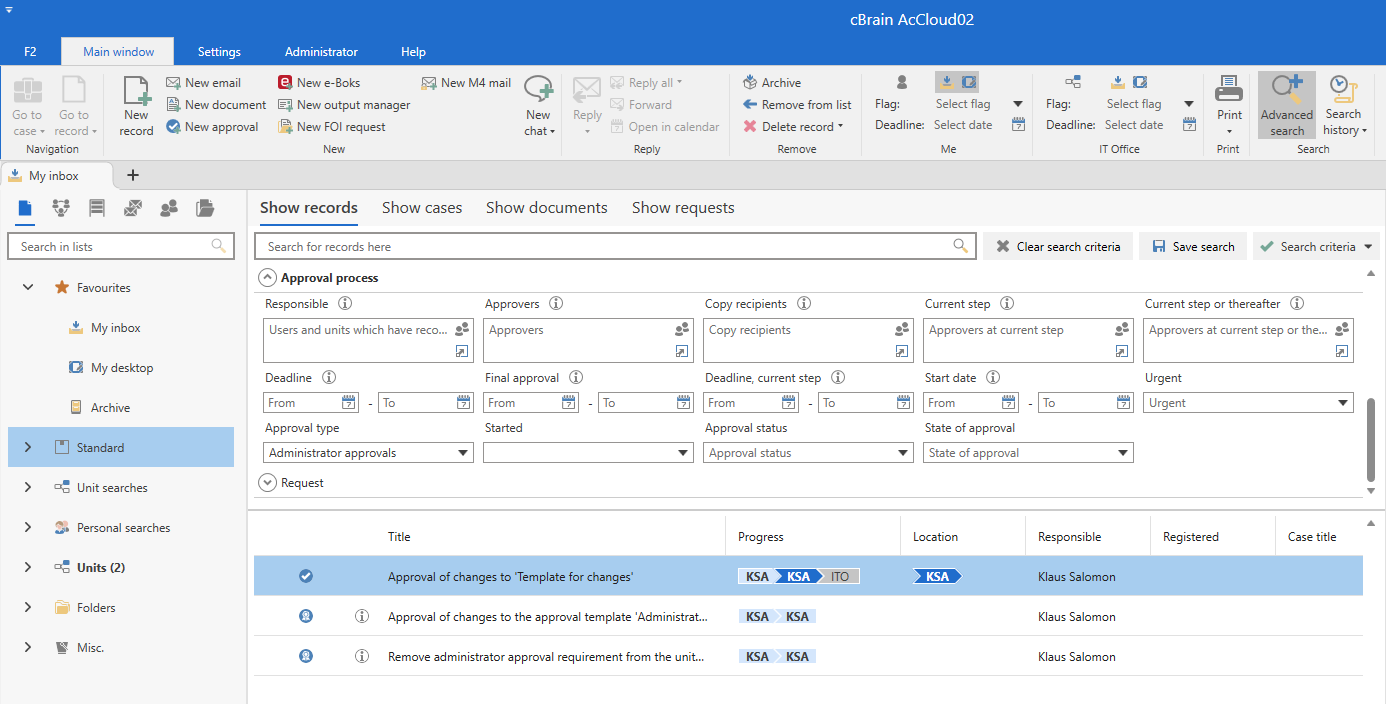Collapse the Approval process section
The width and height of the screenshot is (1386, 704).
point(267,278)
